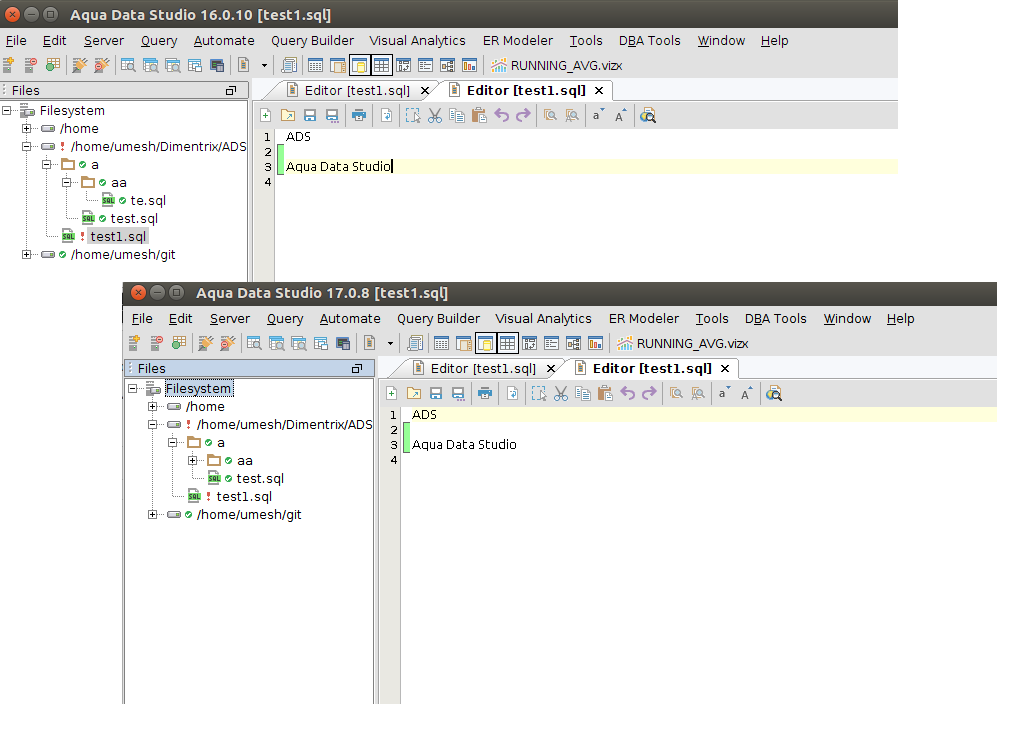Toggle highlighted yellow panel button in 17.0.8 toolbar

[x=486, y=343]
